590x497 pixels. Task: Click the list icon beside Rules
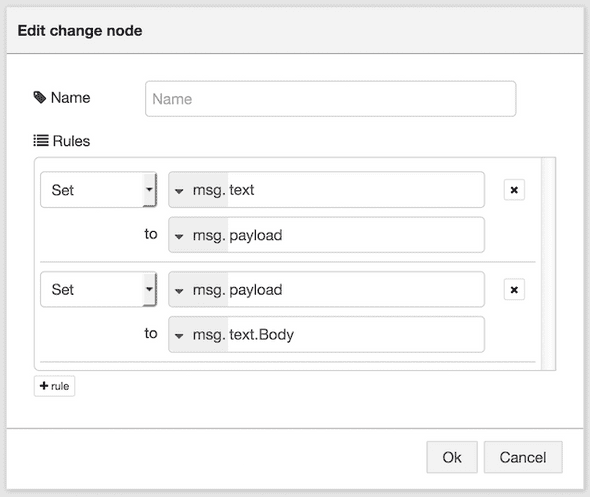(41, 141)
